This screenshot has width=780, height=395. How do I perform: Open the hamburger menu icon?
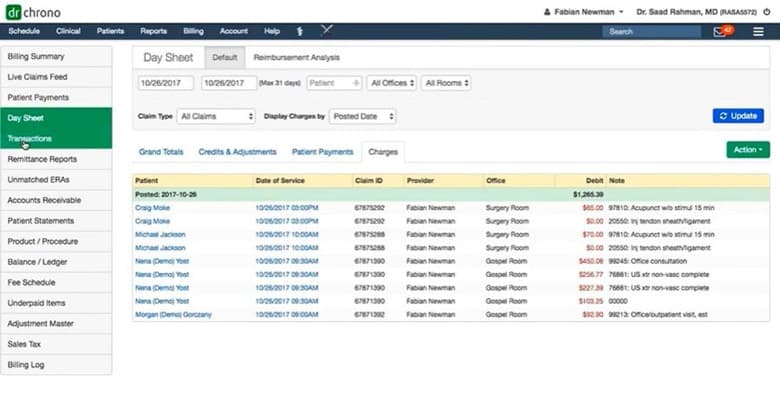758,32
